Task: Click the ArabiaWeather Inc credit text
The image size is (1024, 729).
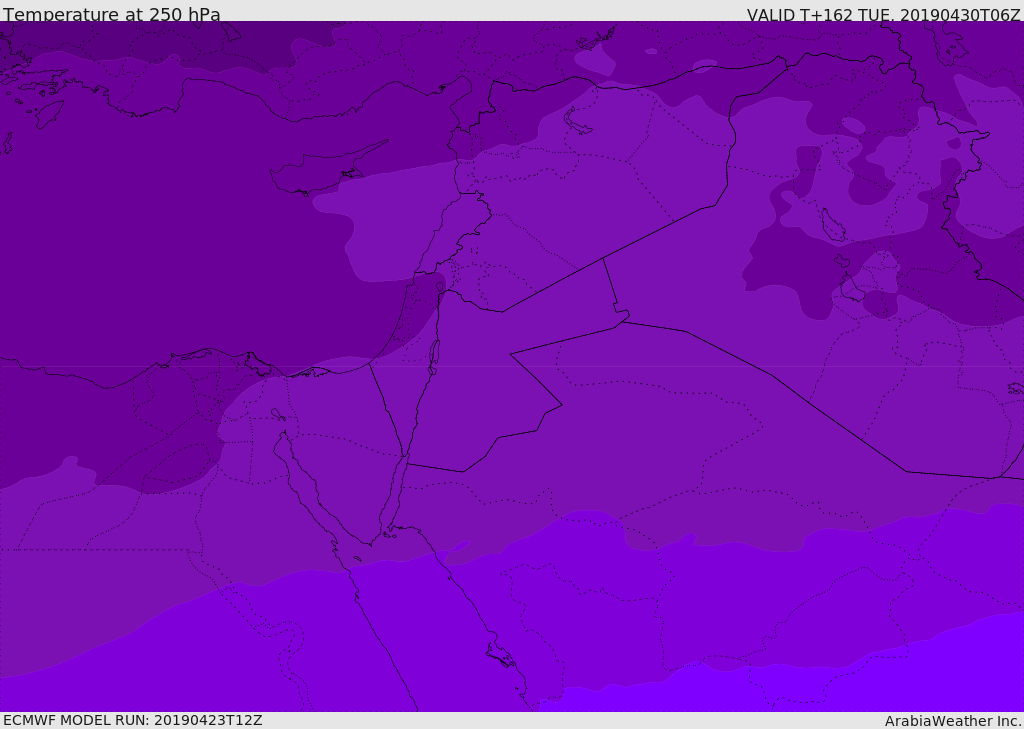Action: [x=952, y=721]
